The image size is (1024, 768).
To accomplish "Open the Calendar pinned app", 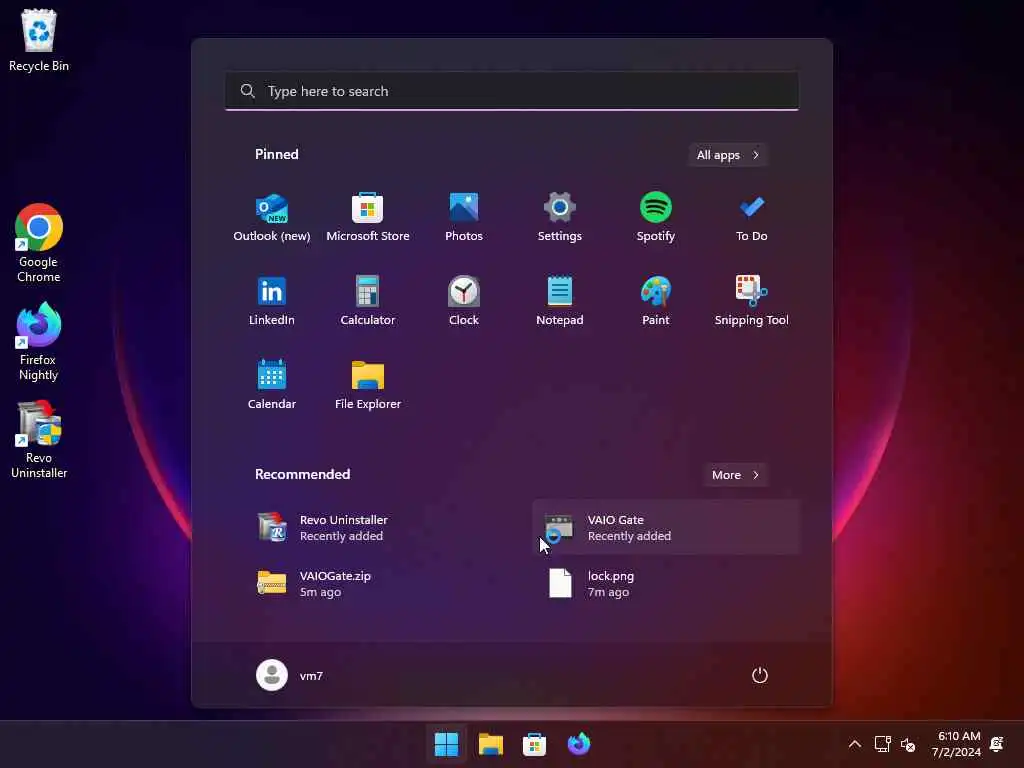I will coord(272,385).
